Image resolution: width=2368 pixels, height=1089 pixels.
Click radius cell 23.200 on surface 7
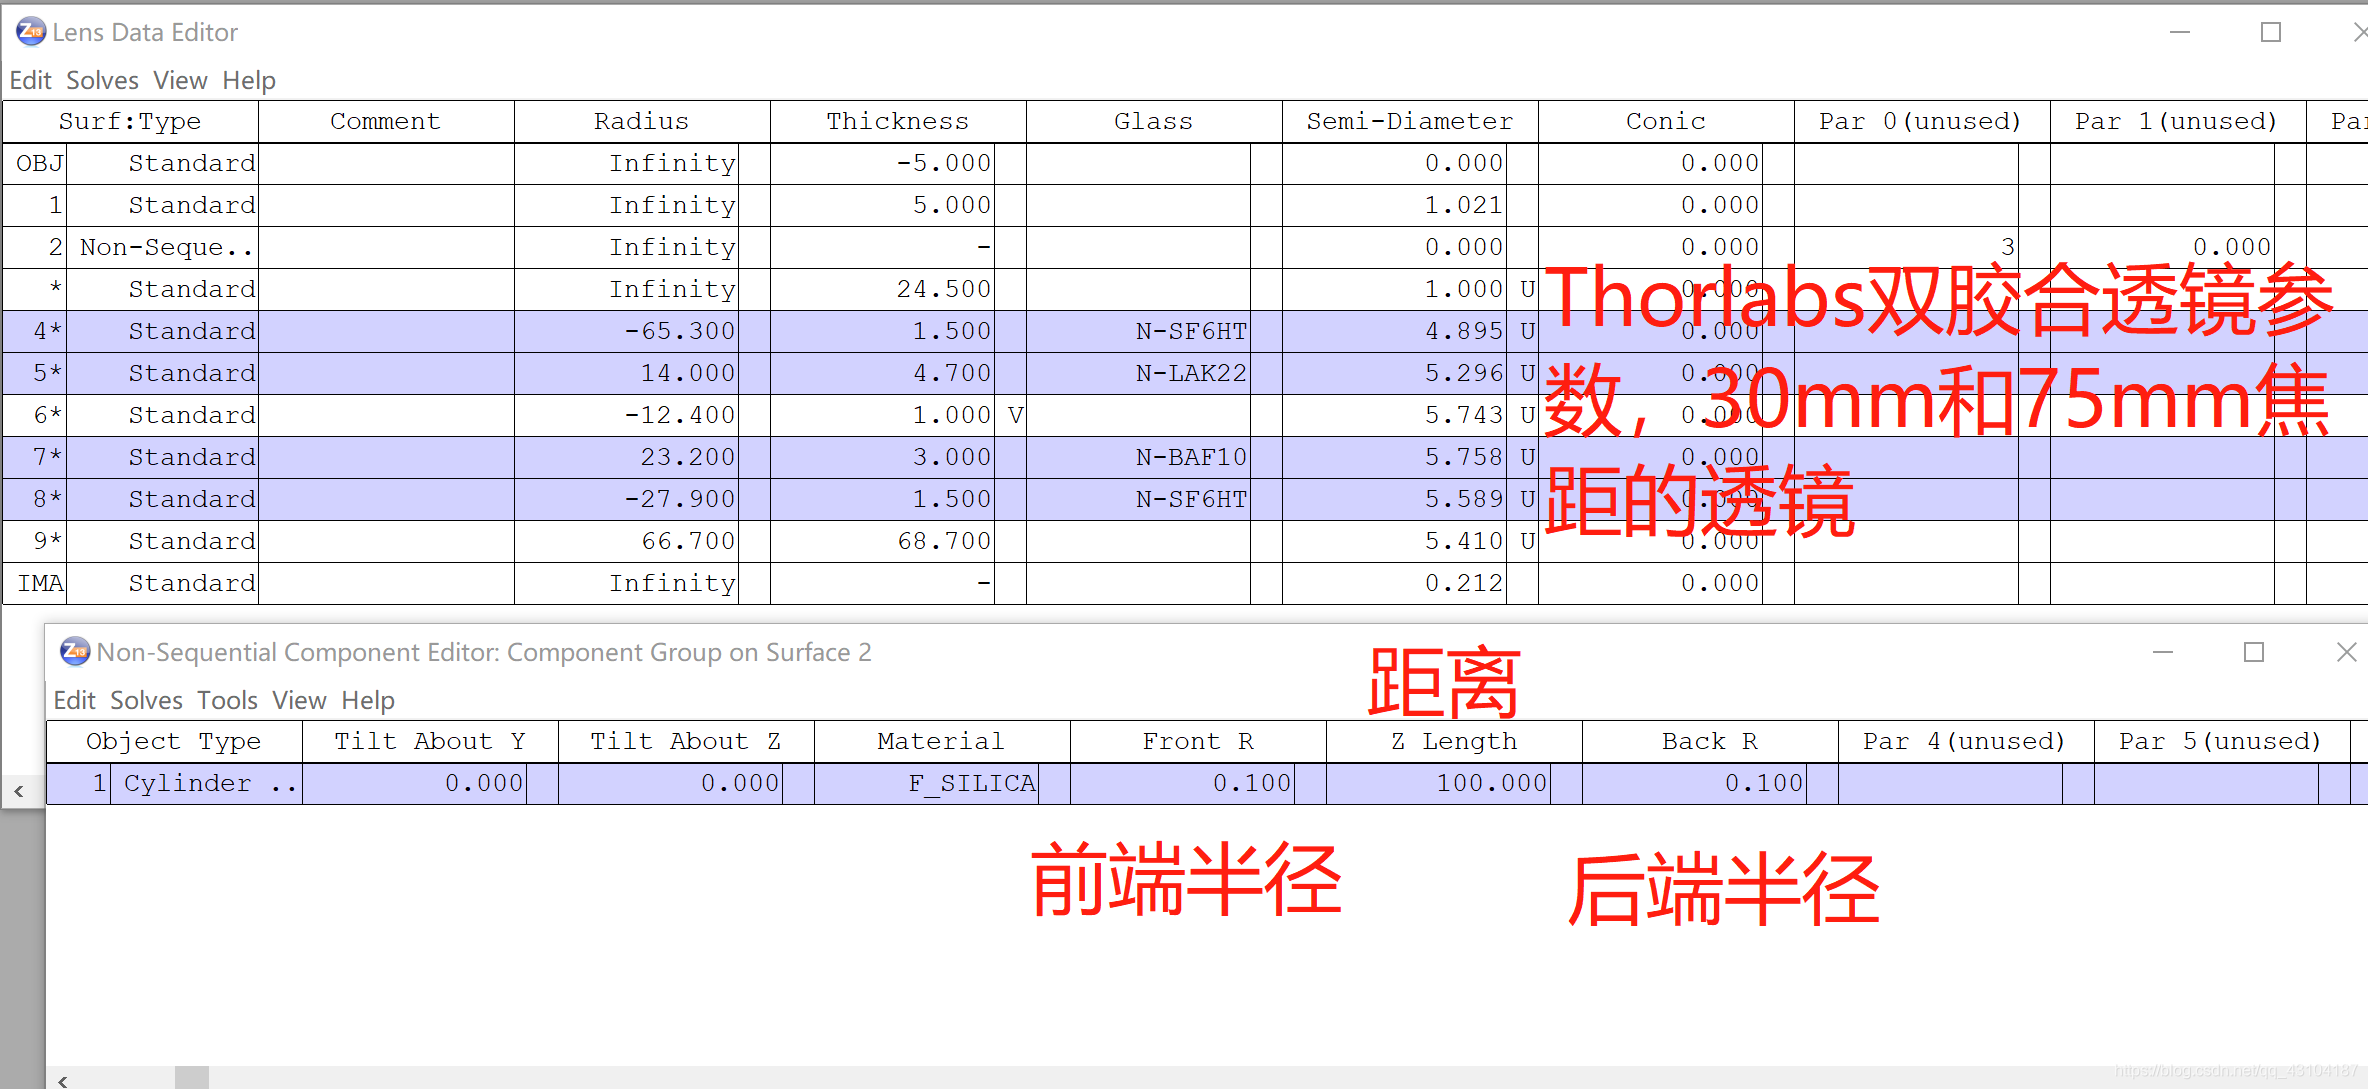[x=627, y=457]
